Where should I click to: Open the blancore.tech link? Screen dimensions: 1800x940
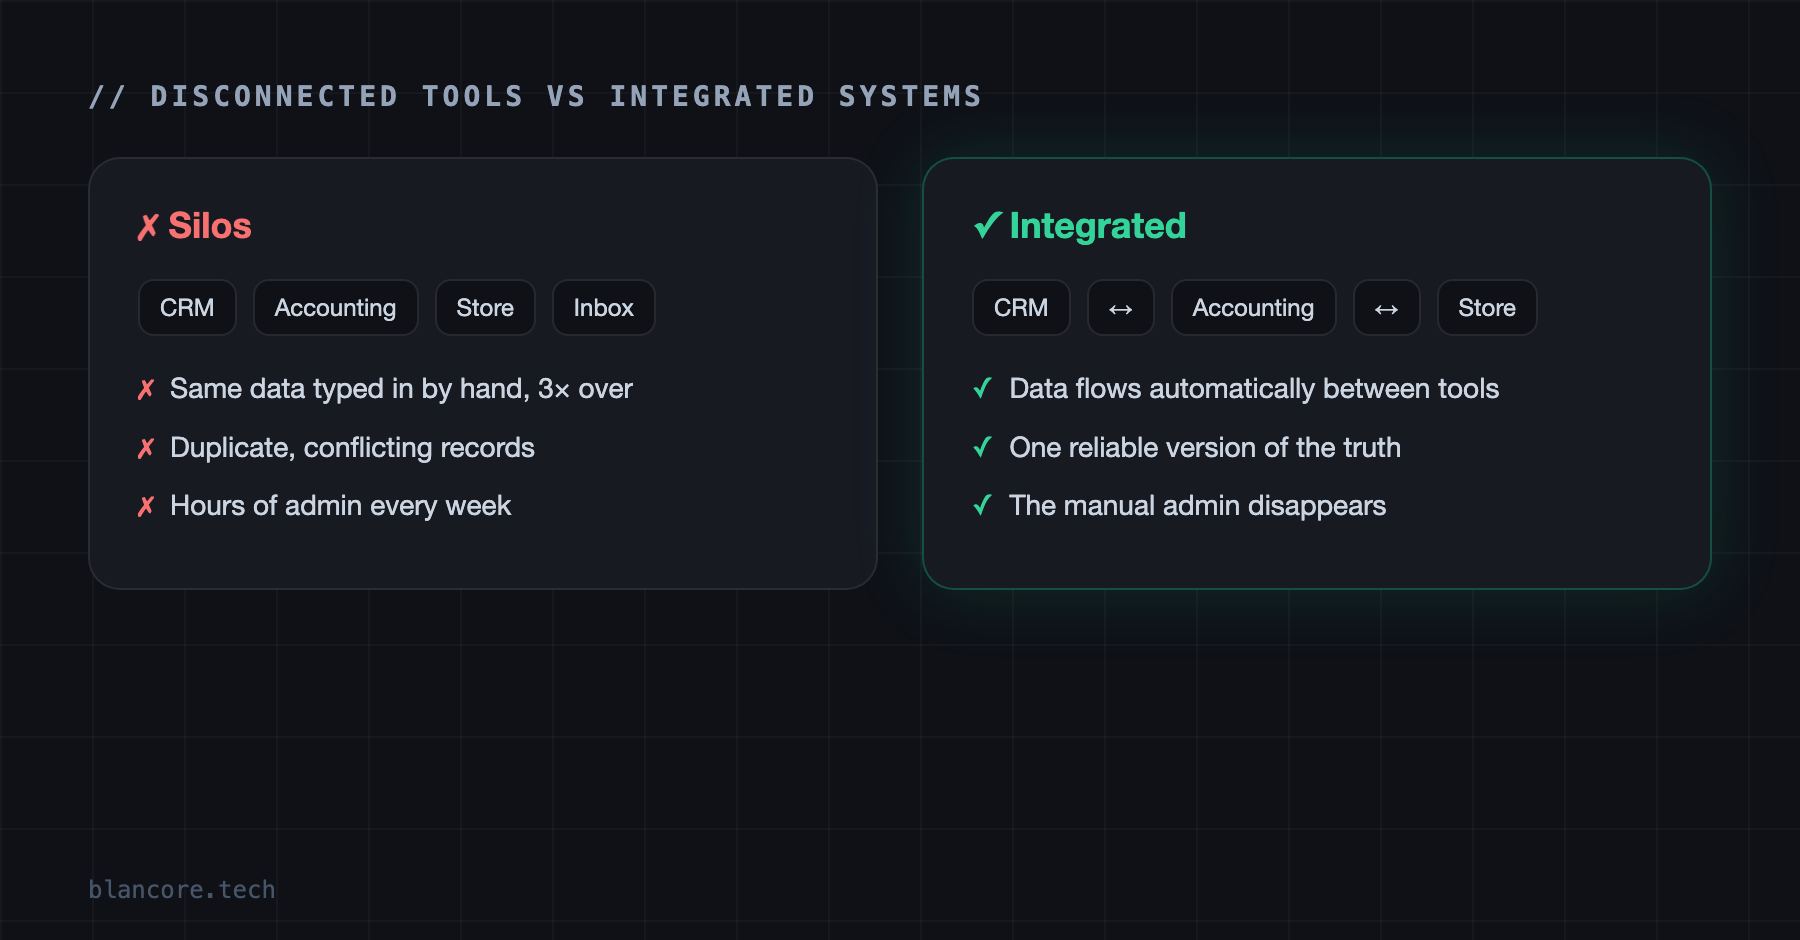click(x=182, y=889)
